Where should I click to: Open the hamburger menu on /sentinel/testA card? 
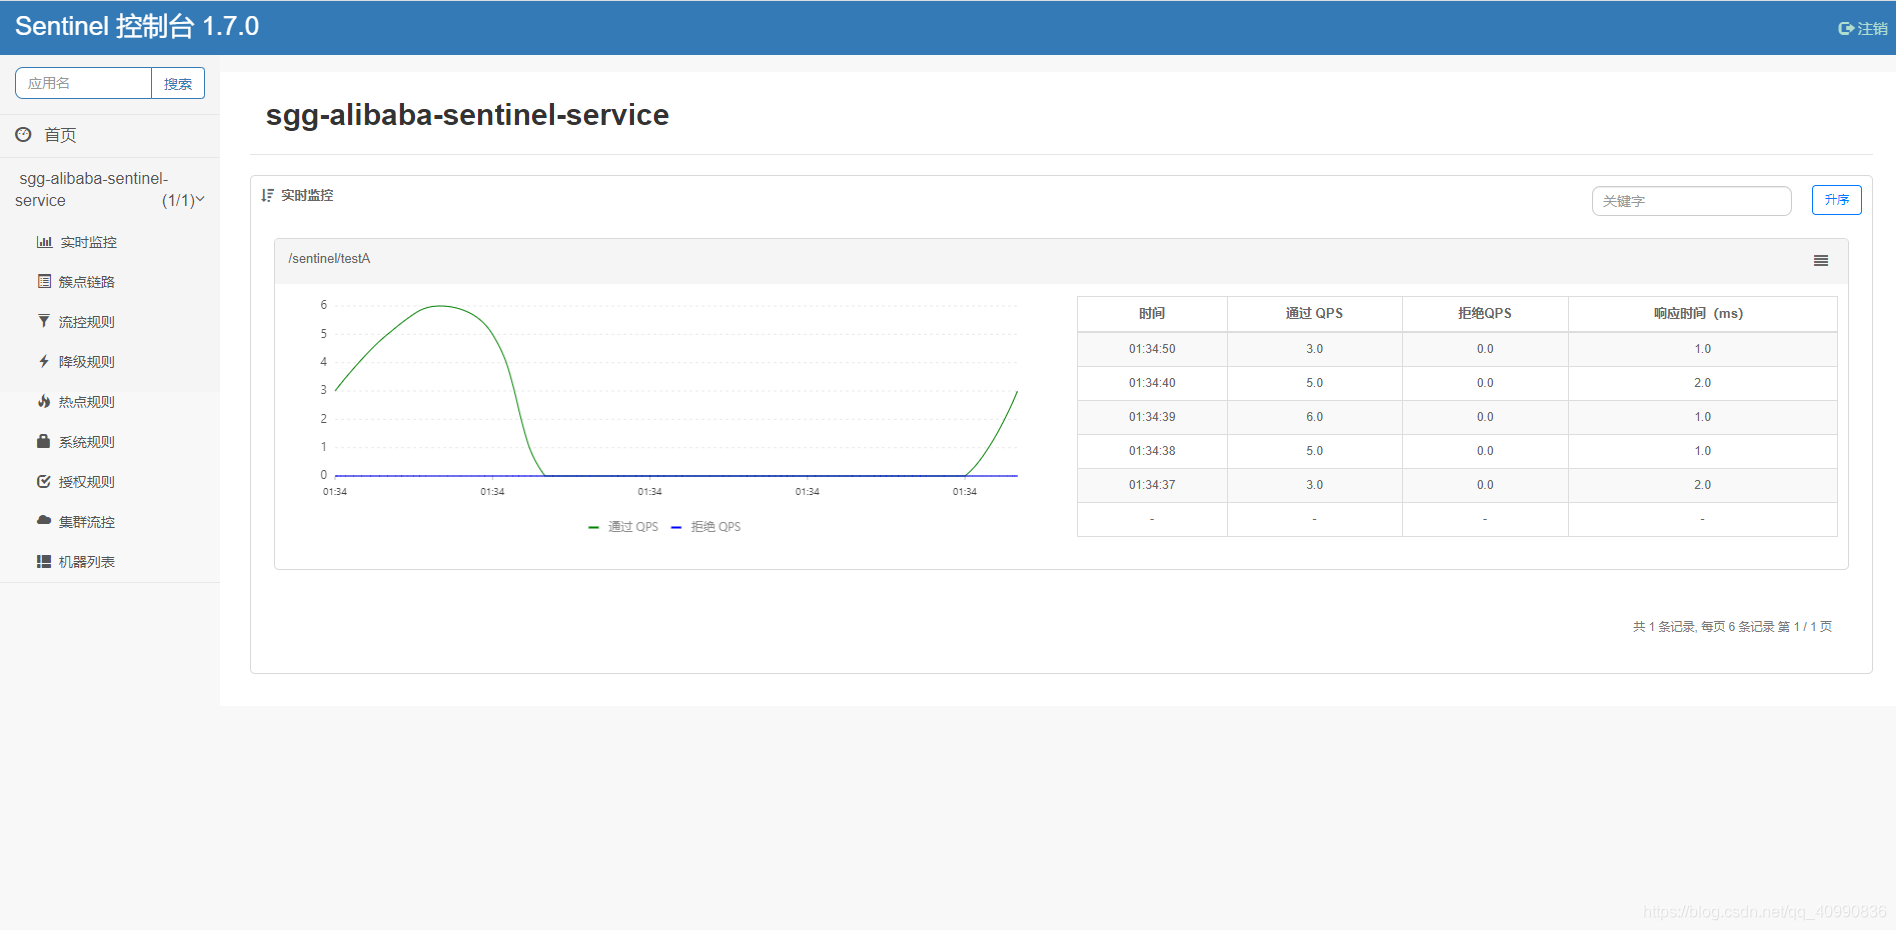tap(1821, 261)
